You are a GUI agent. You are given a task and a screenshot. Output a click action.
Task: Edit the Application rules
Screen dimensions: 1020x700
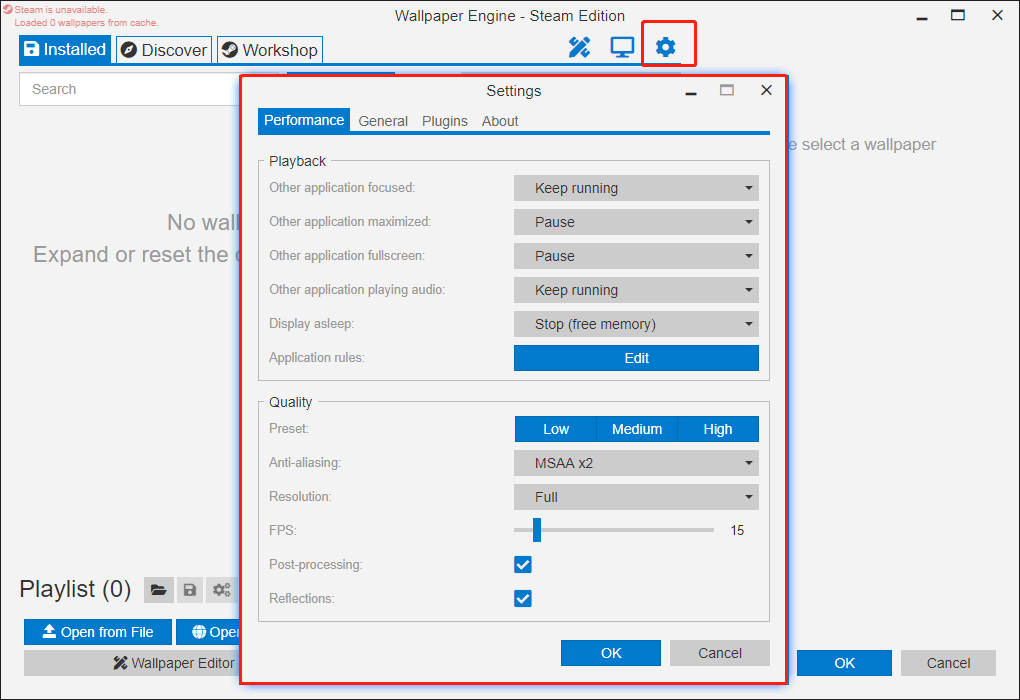(636, 358)
